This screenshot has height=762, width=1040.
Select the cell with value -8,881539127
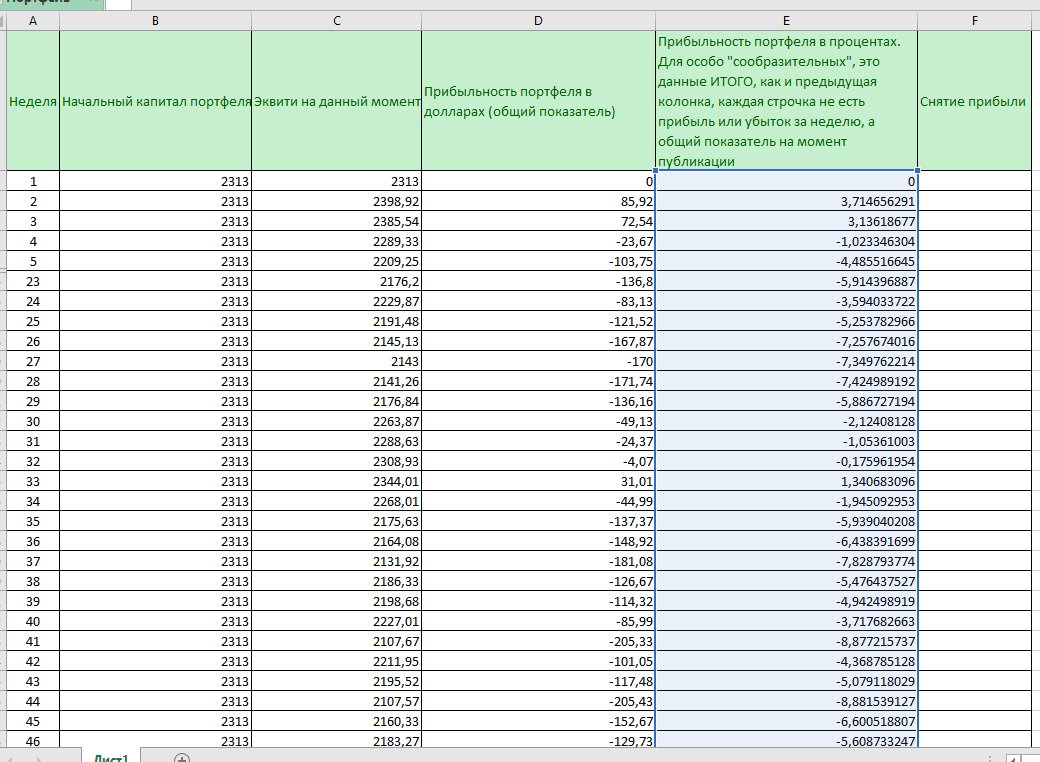786,701
